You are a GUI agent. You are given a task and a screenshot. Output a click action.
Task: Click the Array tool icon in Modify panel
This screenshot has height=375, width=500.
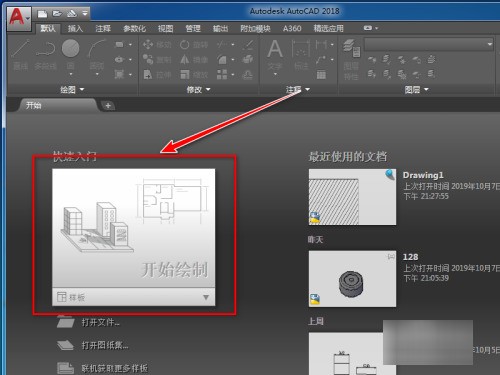(x=221, y=75)
